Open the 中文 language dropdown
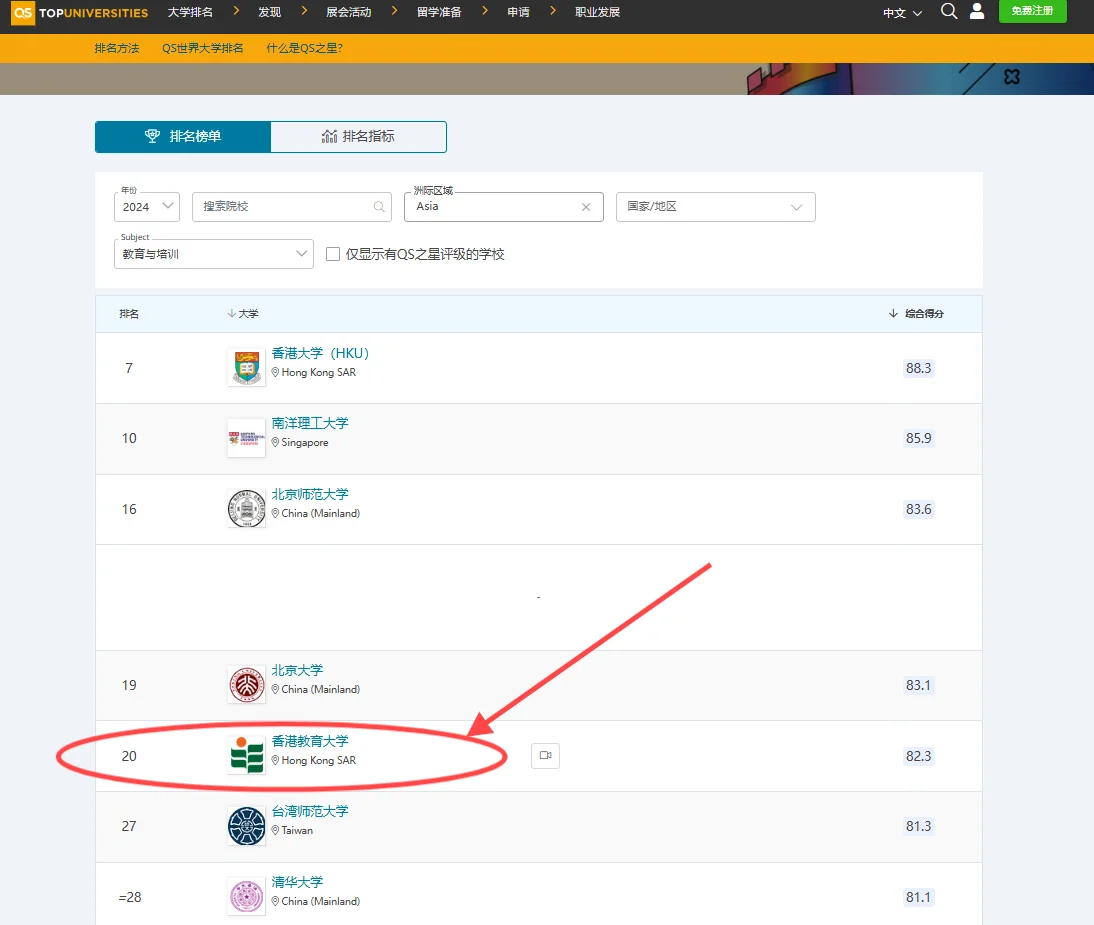 click(x=902, y=13)
